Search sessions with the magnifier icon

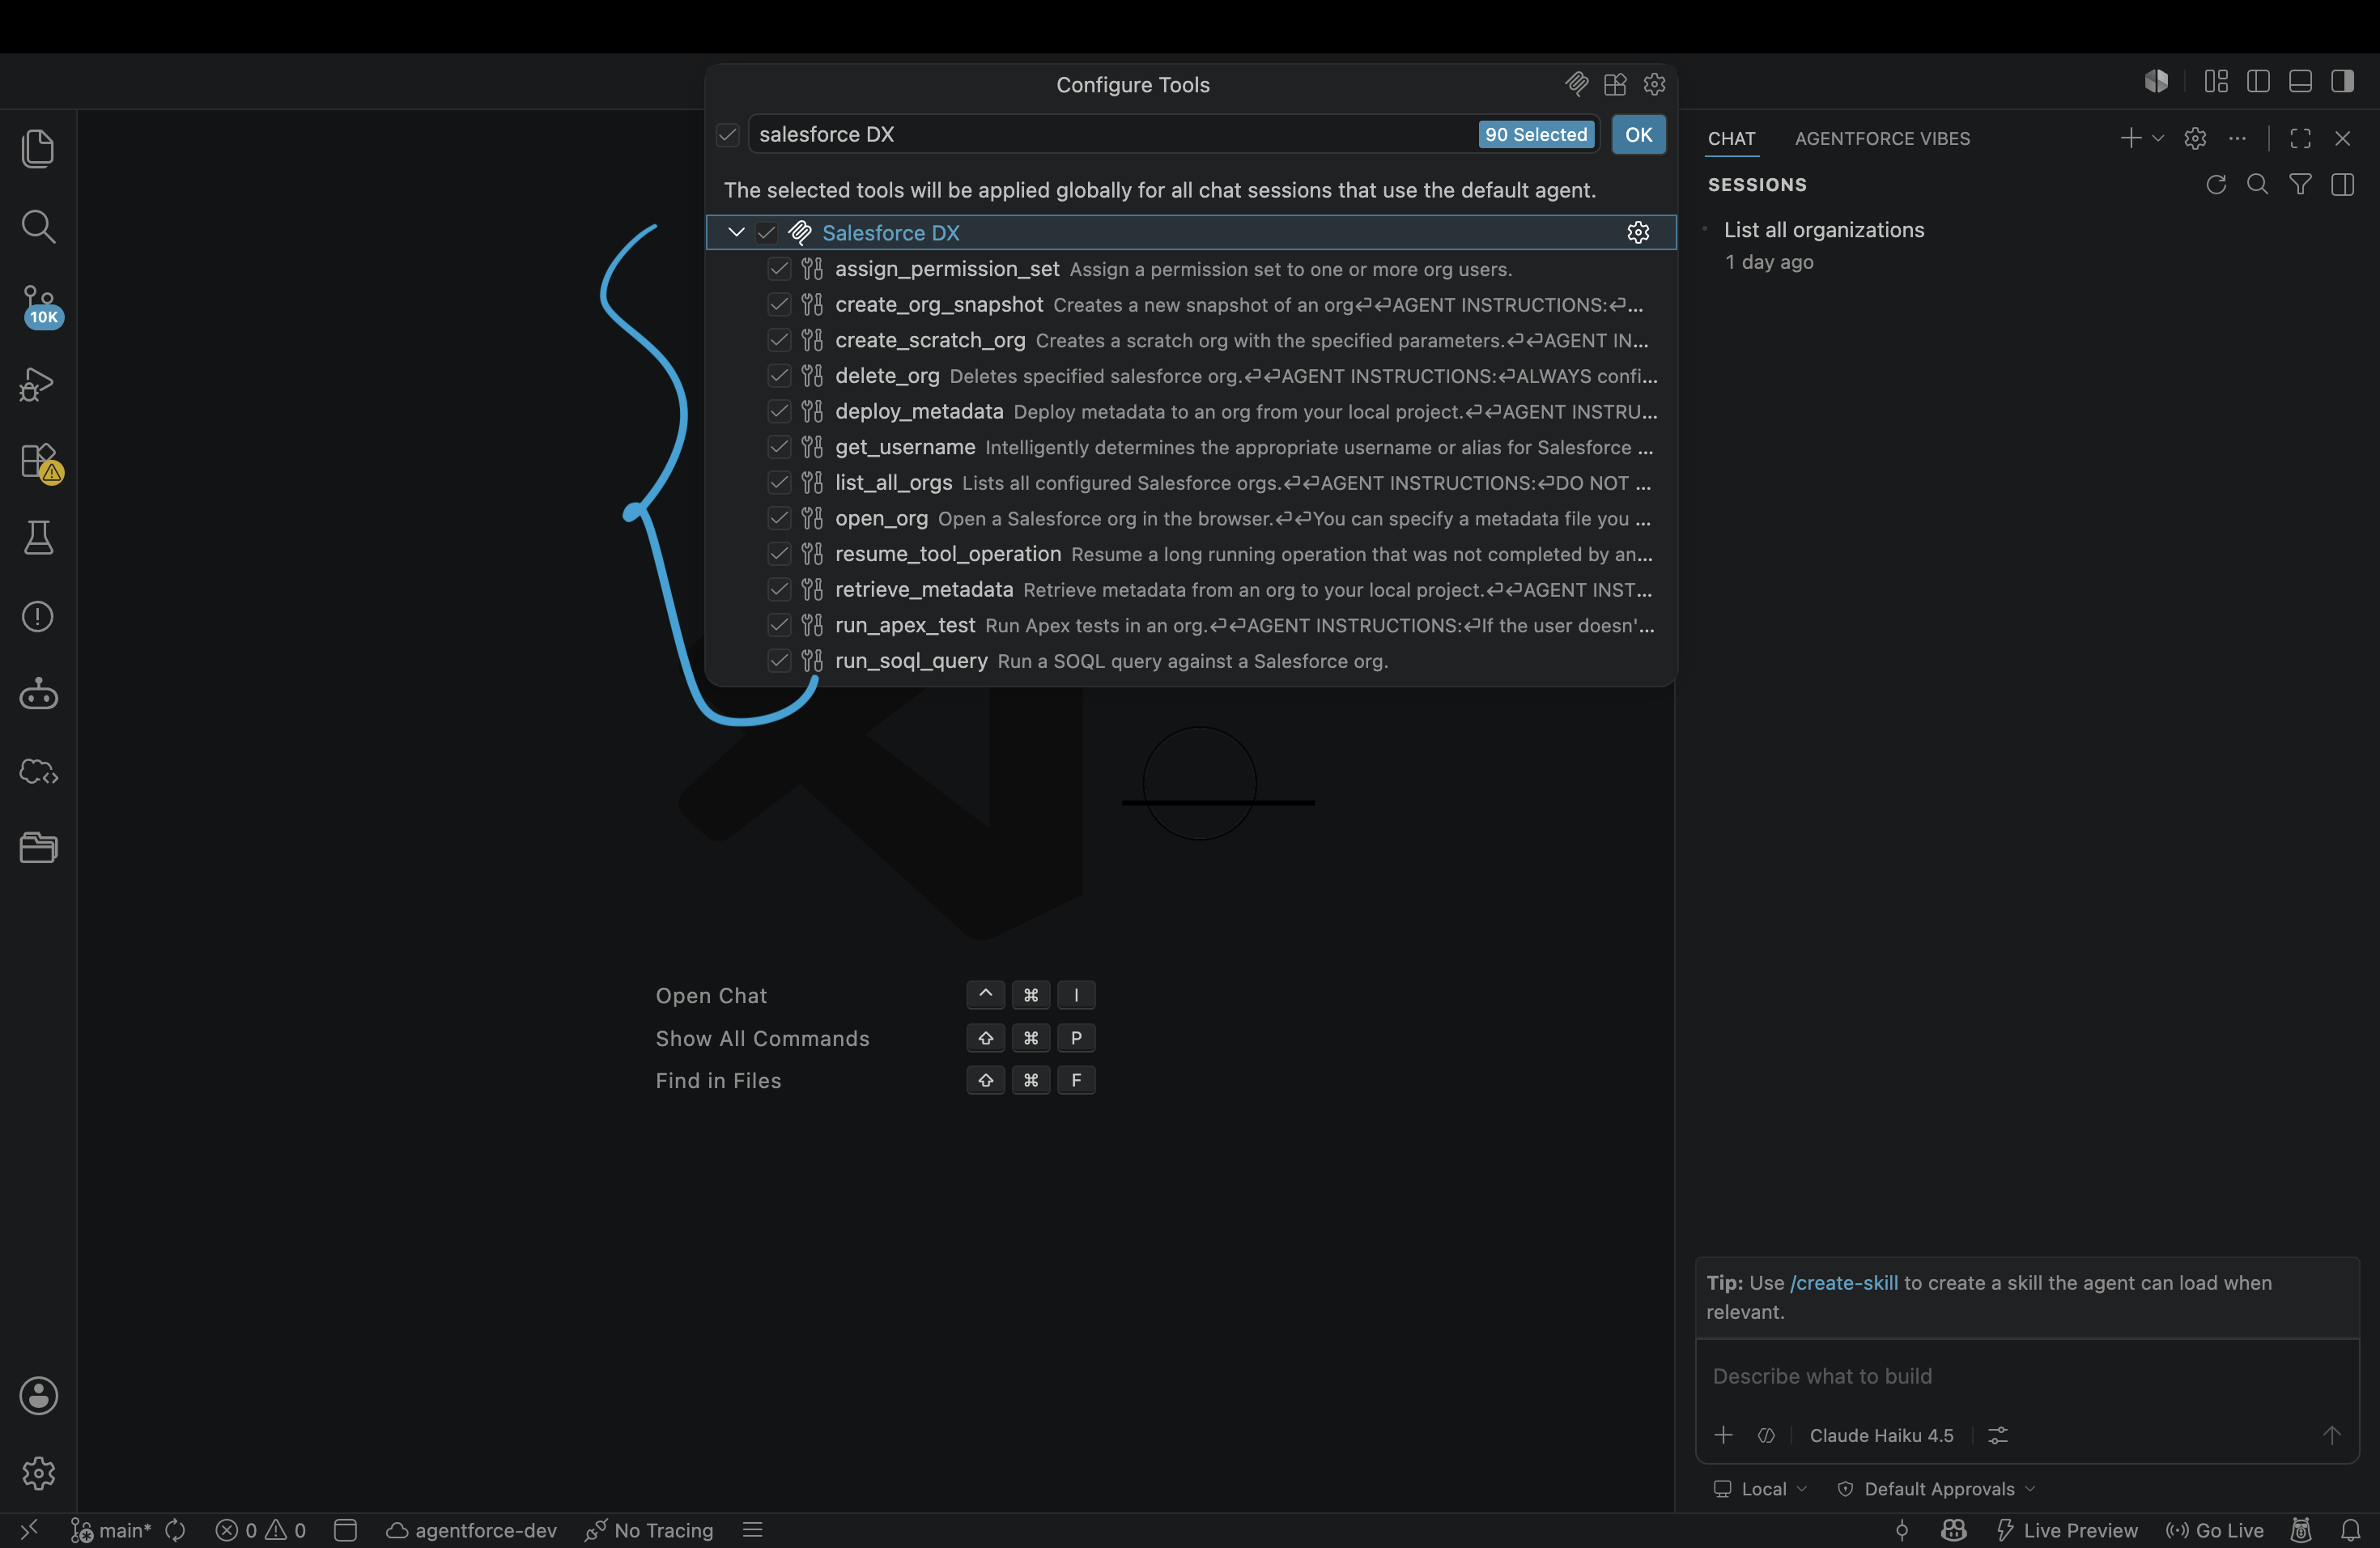(x=2258, y=184)
